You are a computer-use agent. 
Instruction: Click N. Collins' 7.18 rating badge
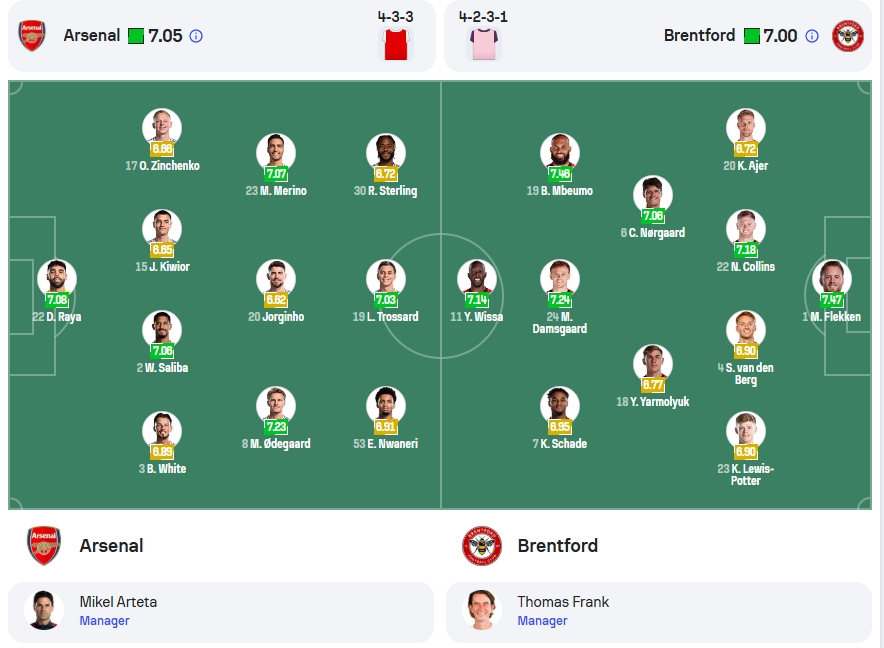[x=745, y=250]
